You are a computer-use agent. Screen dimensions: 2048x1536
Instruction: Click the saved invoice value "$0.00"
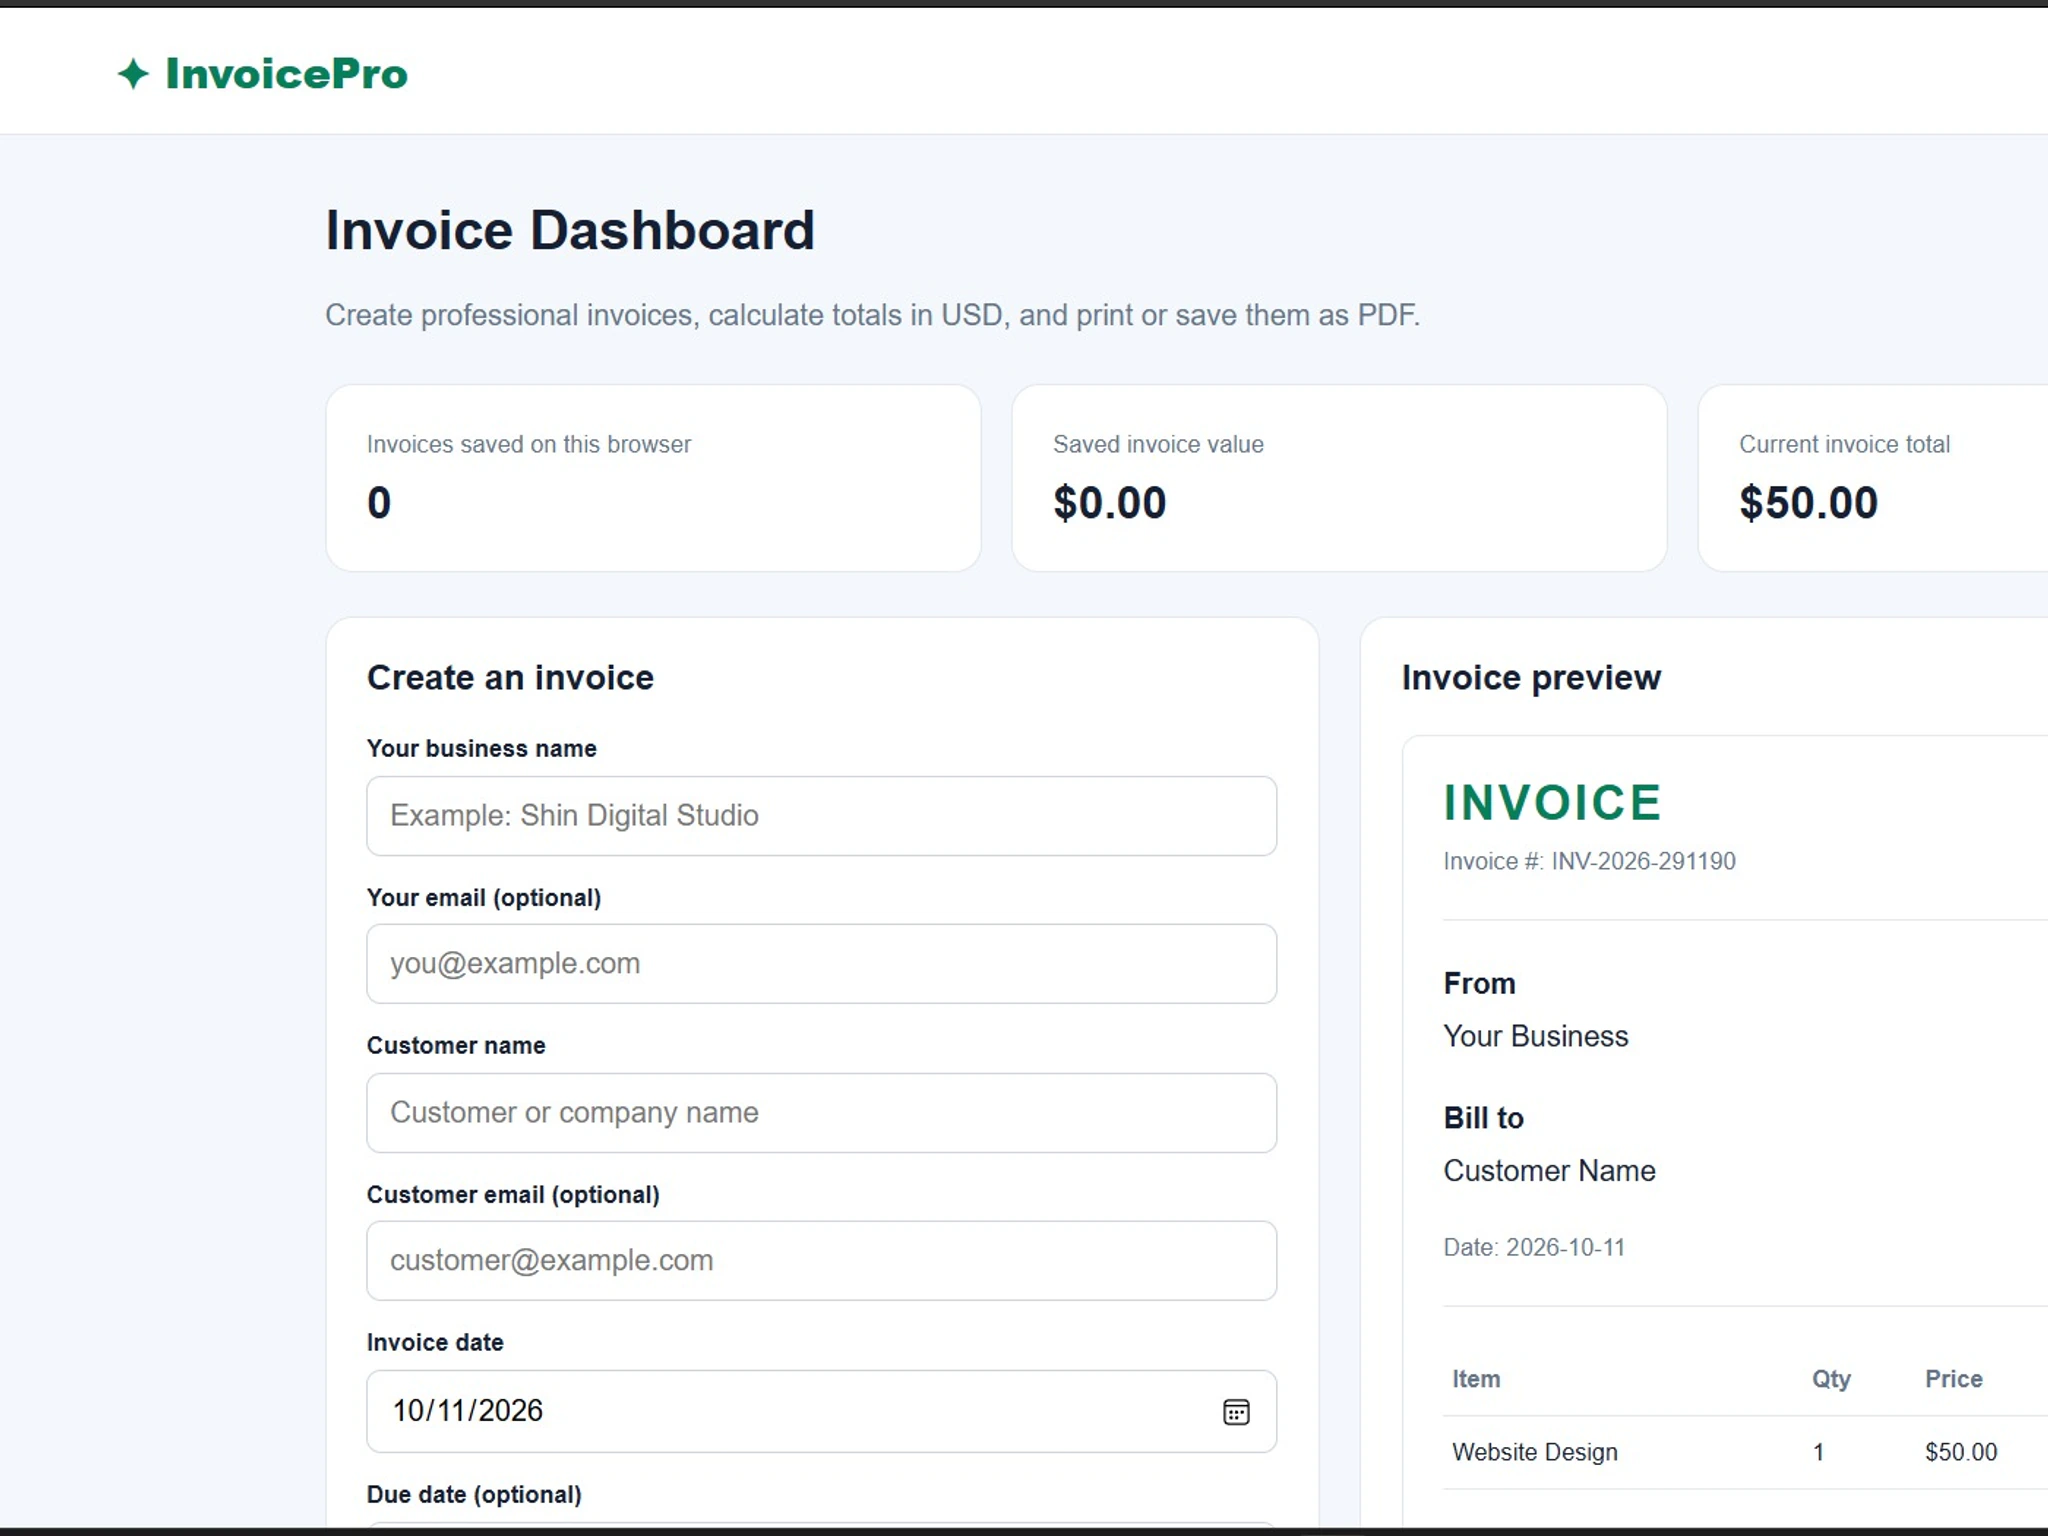[1110, 502]
